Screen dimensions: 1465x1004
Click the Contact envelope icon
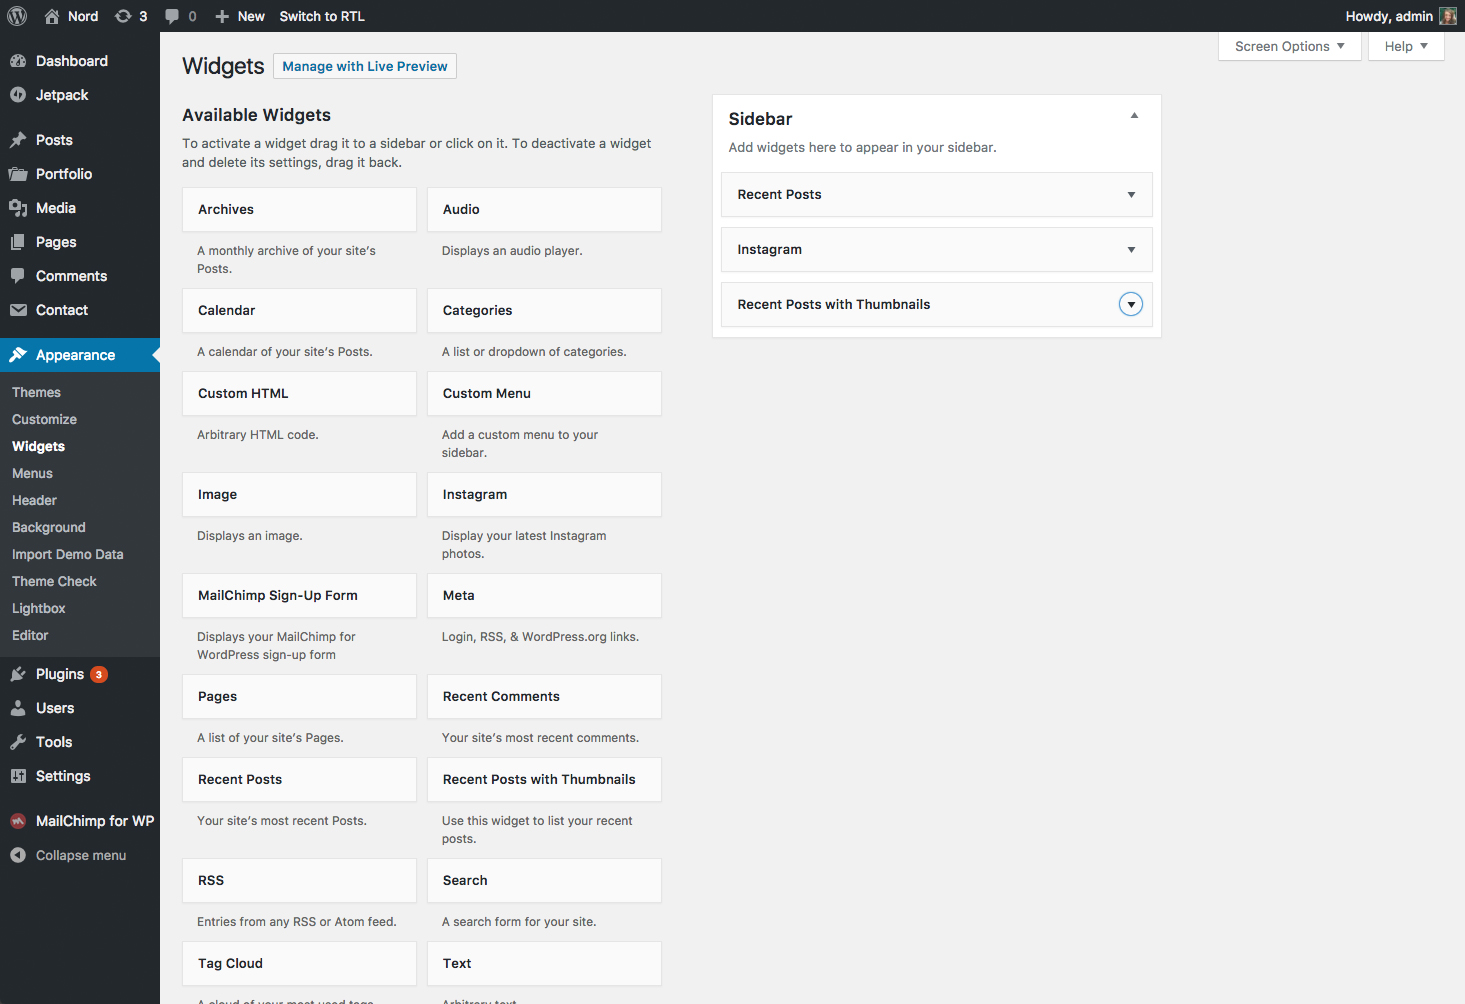18,310
